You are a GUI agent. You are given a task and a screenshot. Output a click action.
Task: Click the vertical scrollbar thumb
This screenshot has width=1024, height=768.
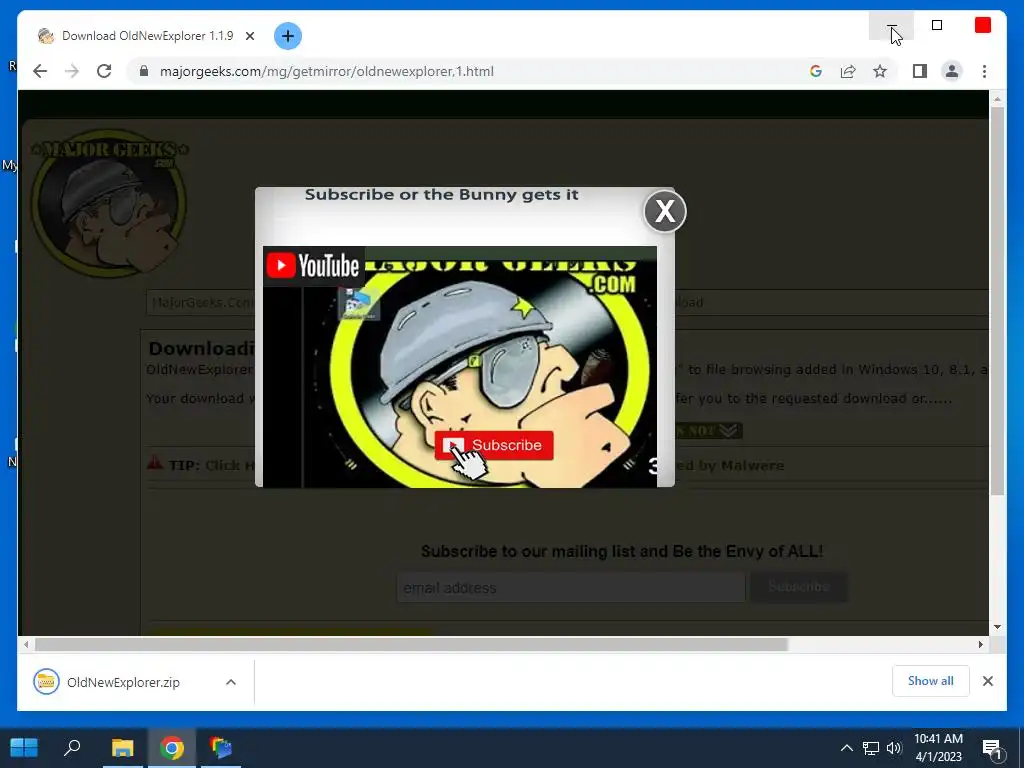tap(997, 301)
